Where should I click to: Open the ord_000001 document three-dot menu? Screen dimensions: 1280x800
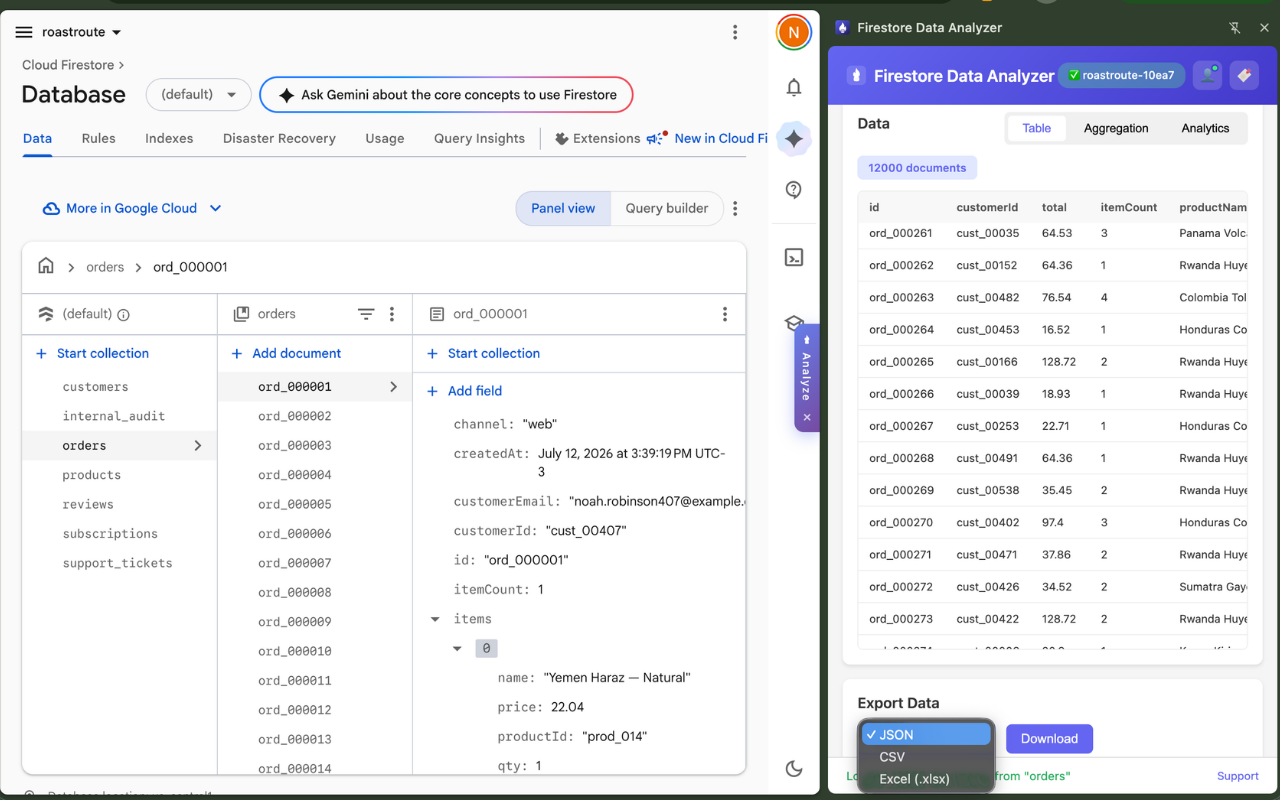coord(725,314)
